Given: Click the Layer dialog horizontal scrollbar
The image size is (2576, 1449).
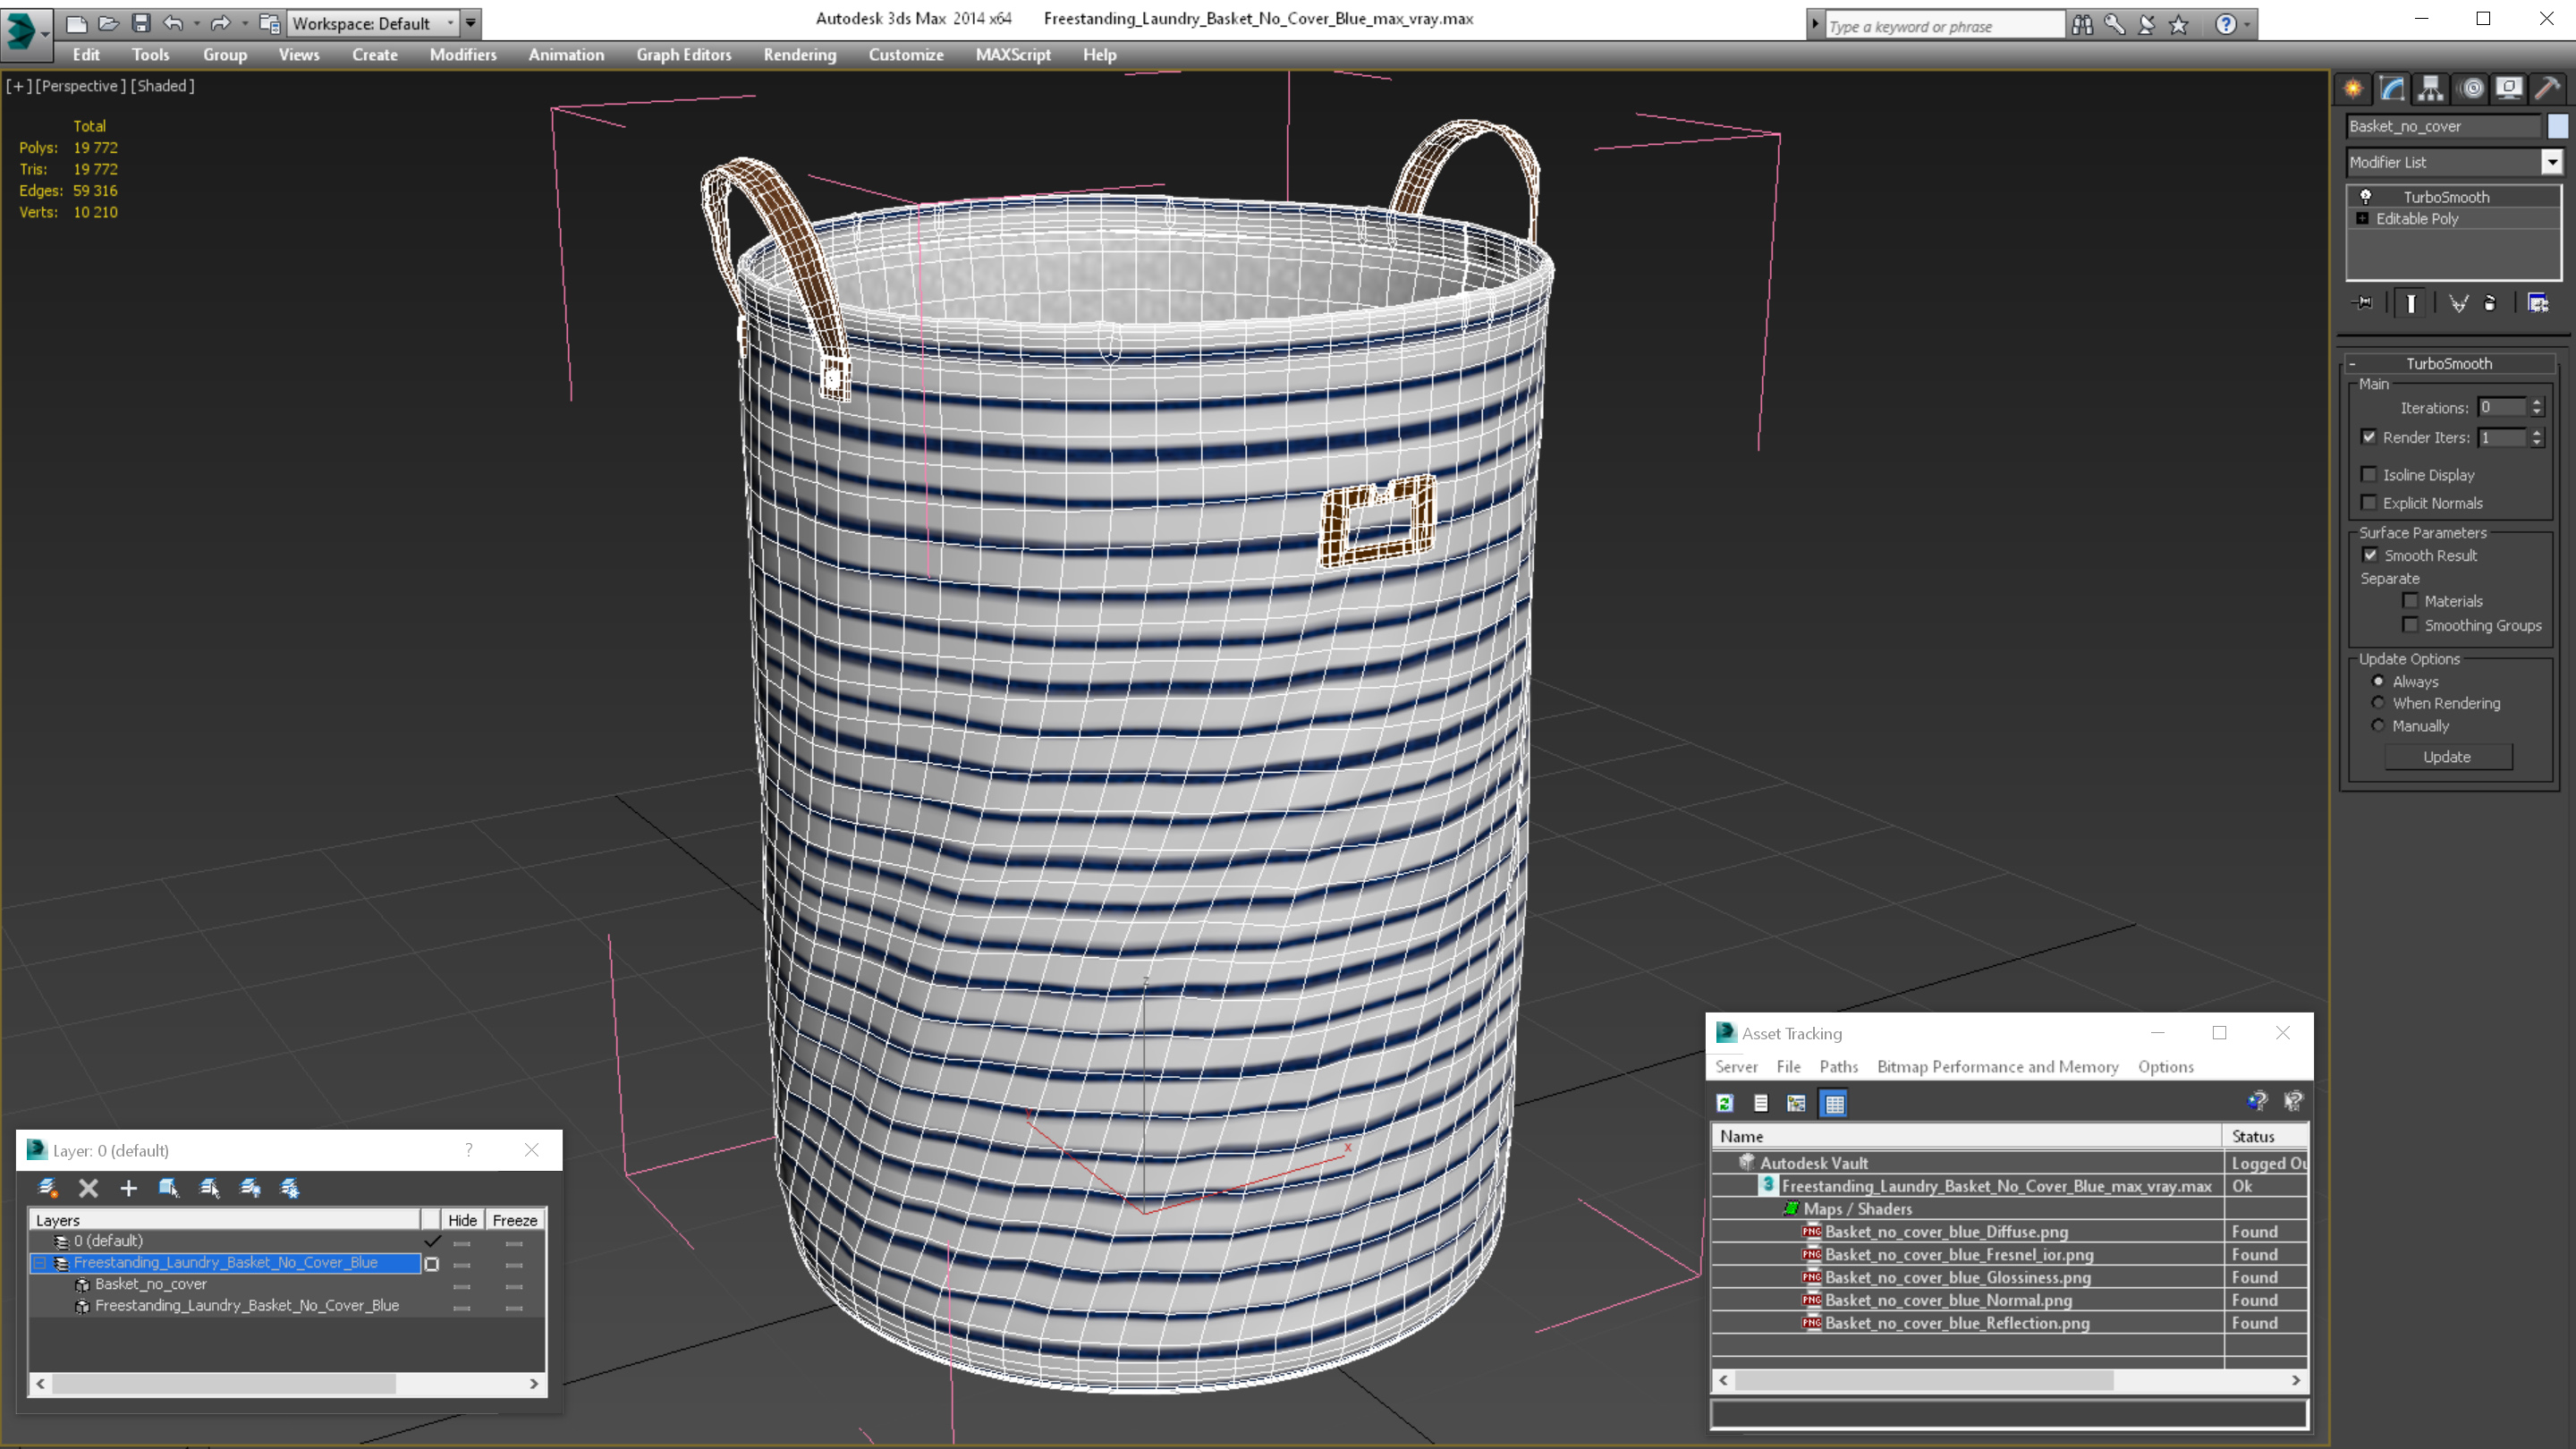Looking at the screenshot, I should [287, 1384].
